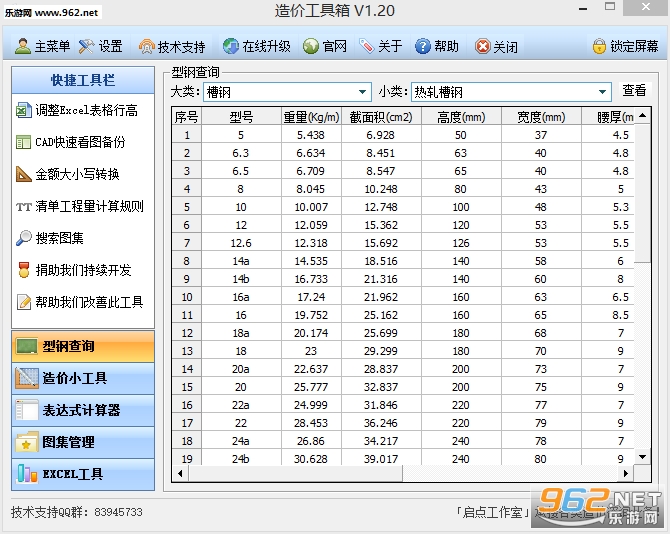Switch to the EXCEL工具 panel tab
Image resolution: width=670 pixels, height=534 pixels.
pos(83,474)
